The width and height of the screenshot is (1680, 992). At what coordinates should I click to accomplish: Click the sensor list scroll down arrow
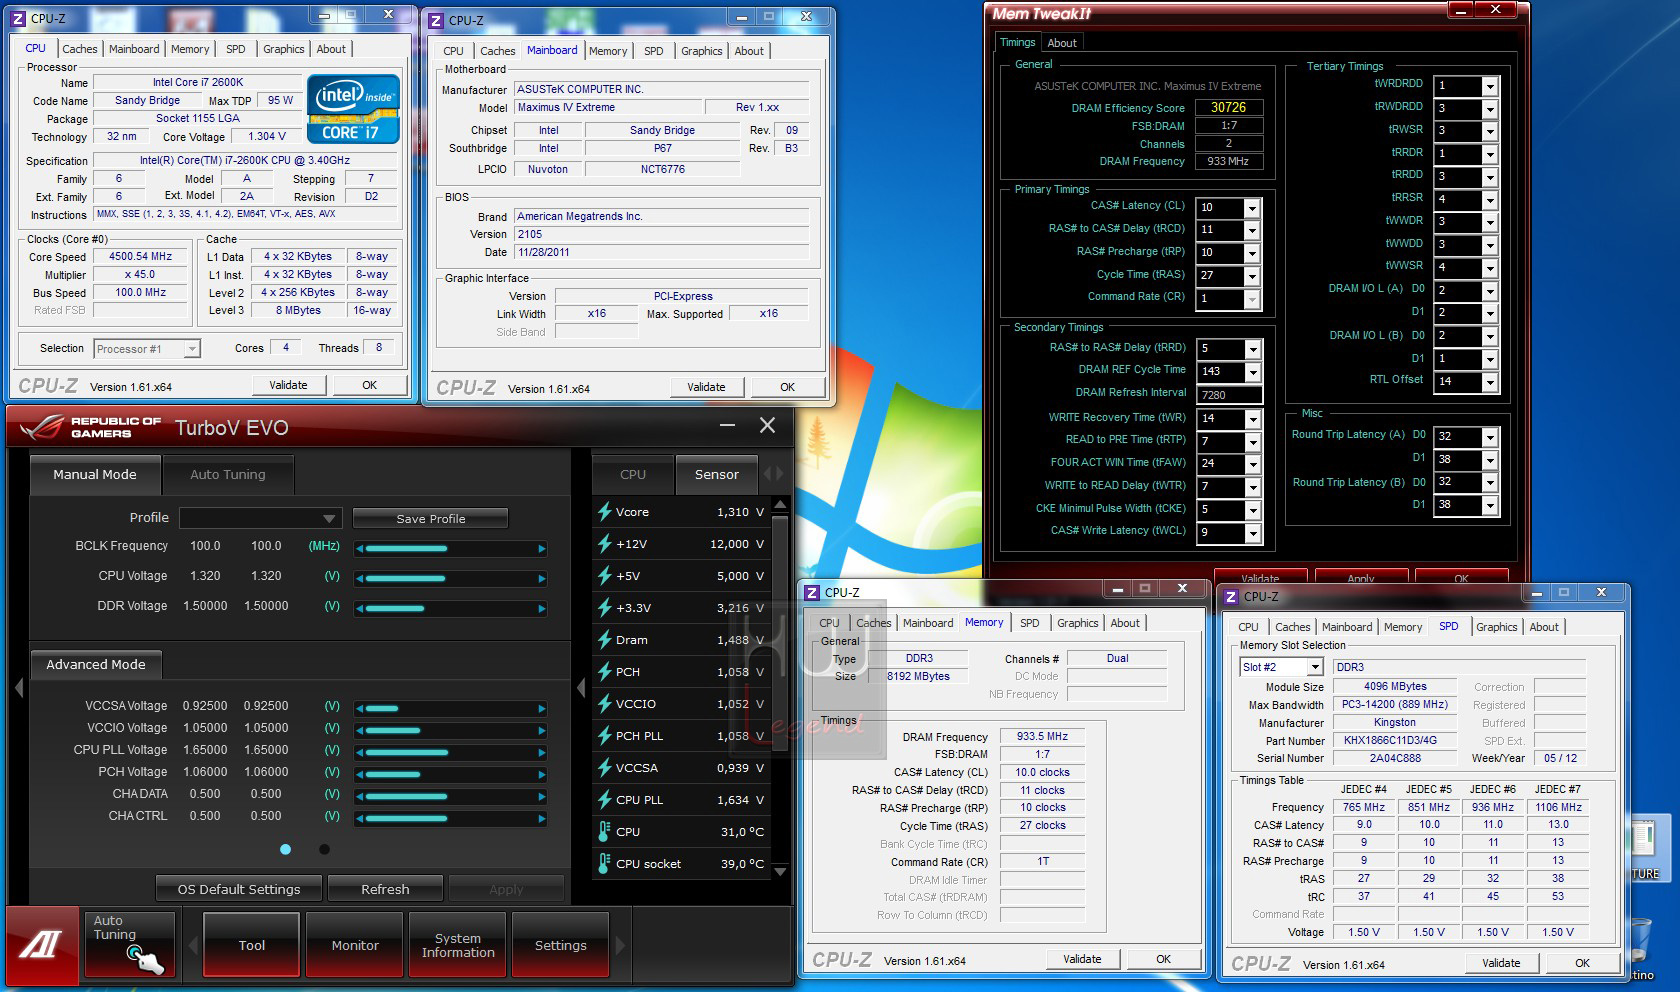(x=781, y=871)
